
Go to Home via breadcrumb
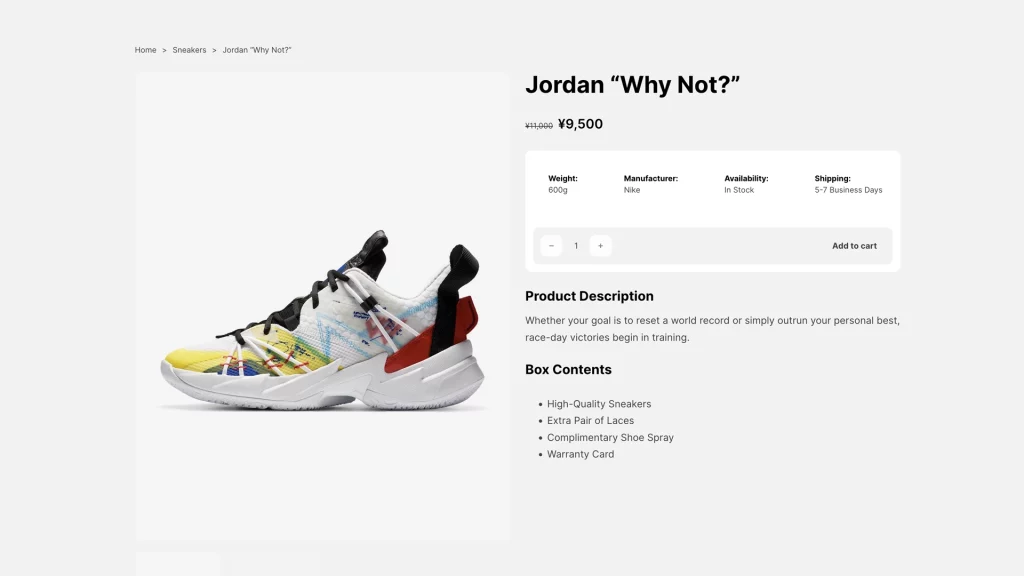coord(146,50)
